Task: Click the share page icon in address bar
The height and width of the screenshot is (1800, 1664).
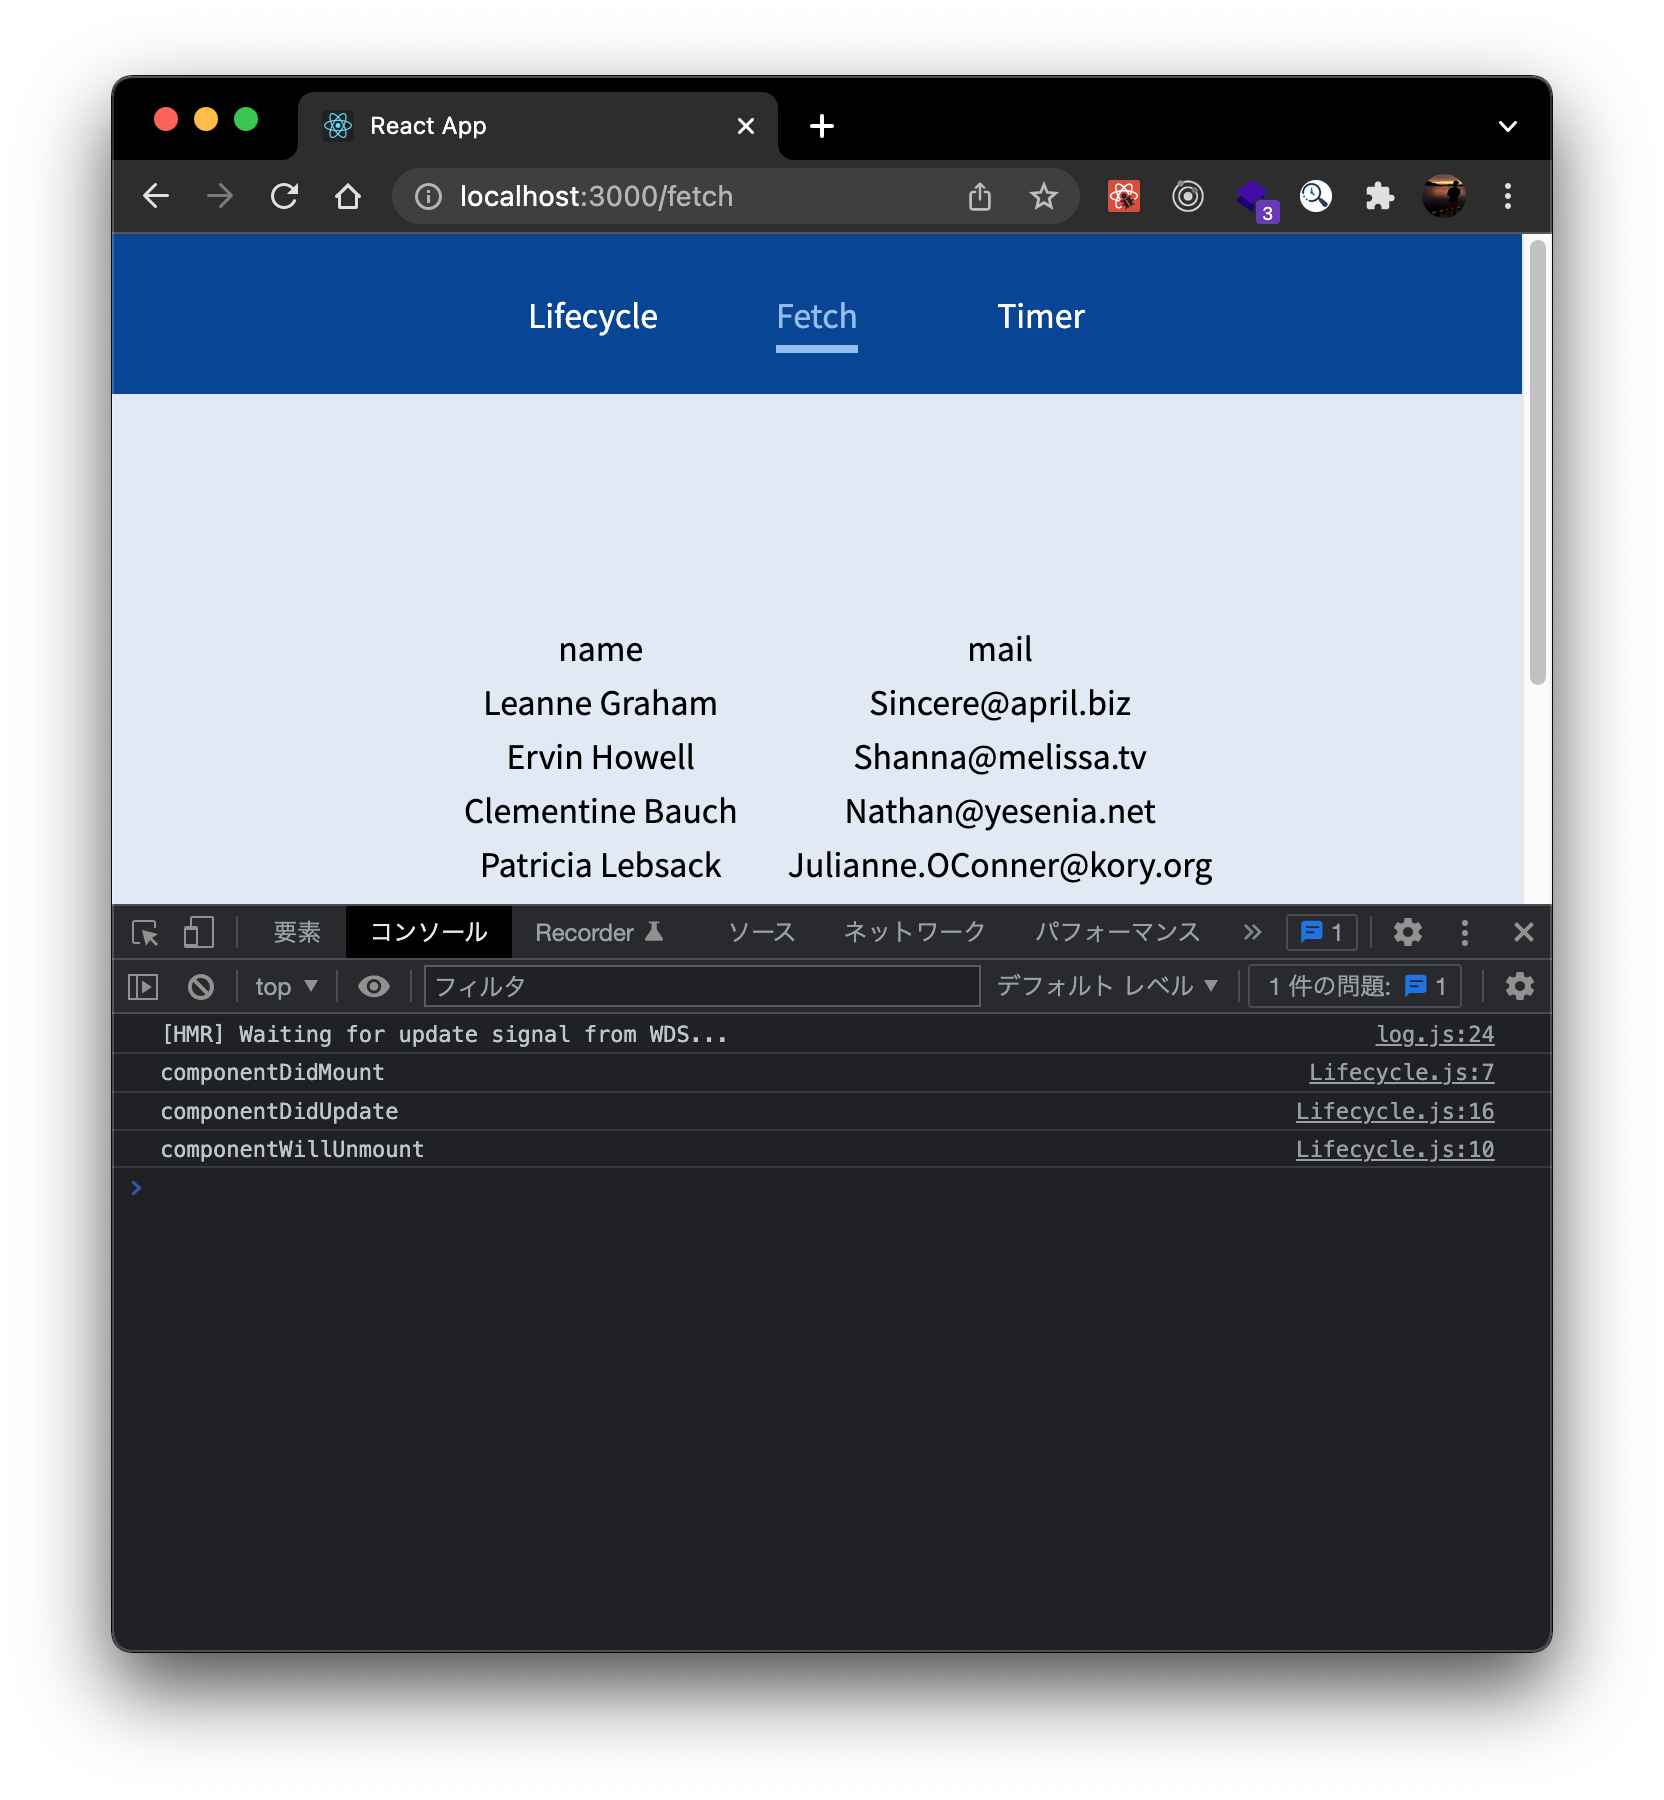Action: tap(980, 196)
